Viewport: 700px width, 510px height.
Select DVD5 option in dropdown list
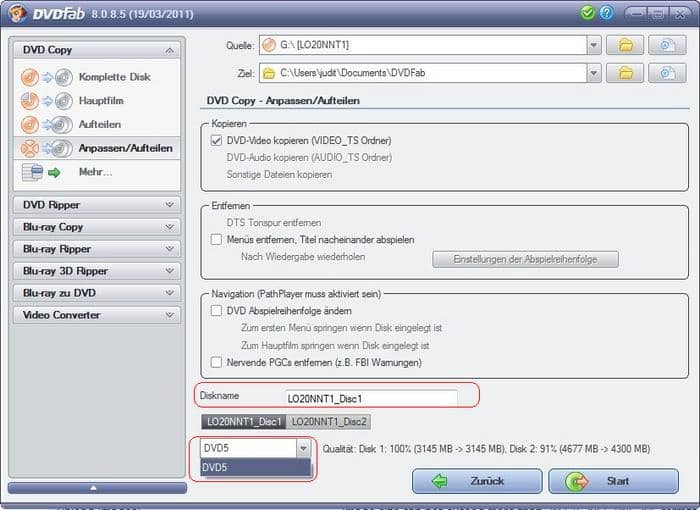(x=255, y=468)
